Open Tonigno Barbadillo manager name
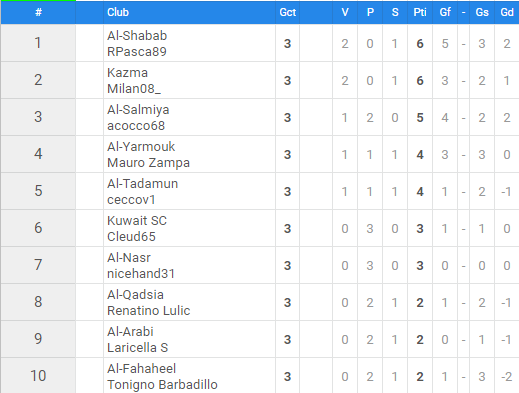Viewport: 519px width, 393px height. pyautogui.click(x=162, y=385)
